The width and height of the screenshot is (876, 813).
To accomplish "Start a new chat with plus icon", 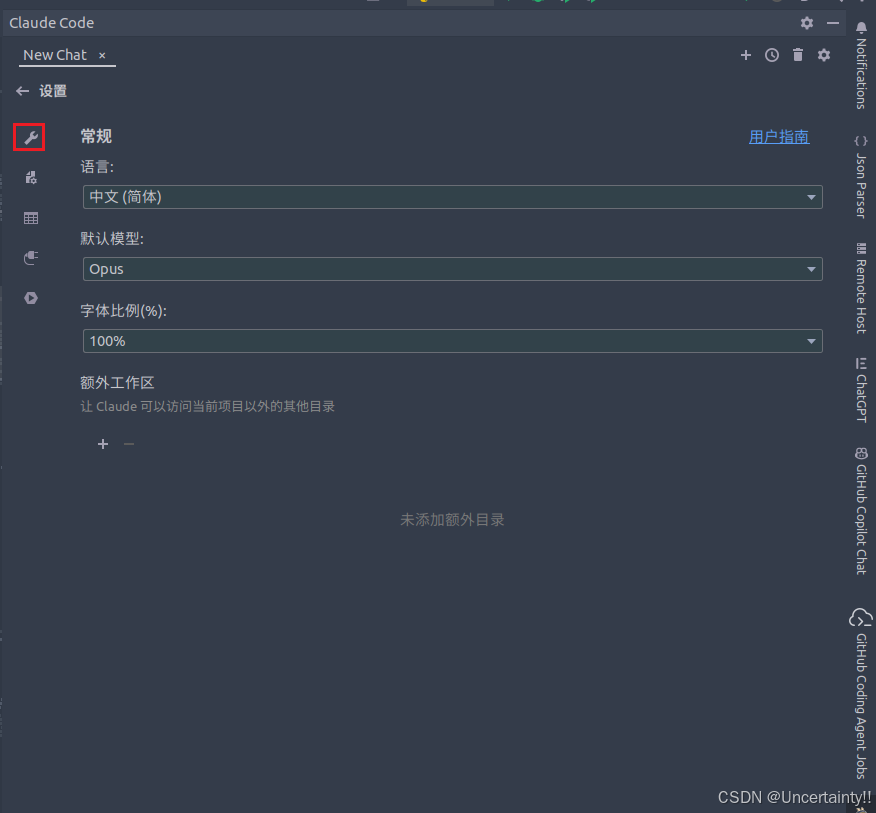I will click(x=745, y=55).
